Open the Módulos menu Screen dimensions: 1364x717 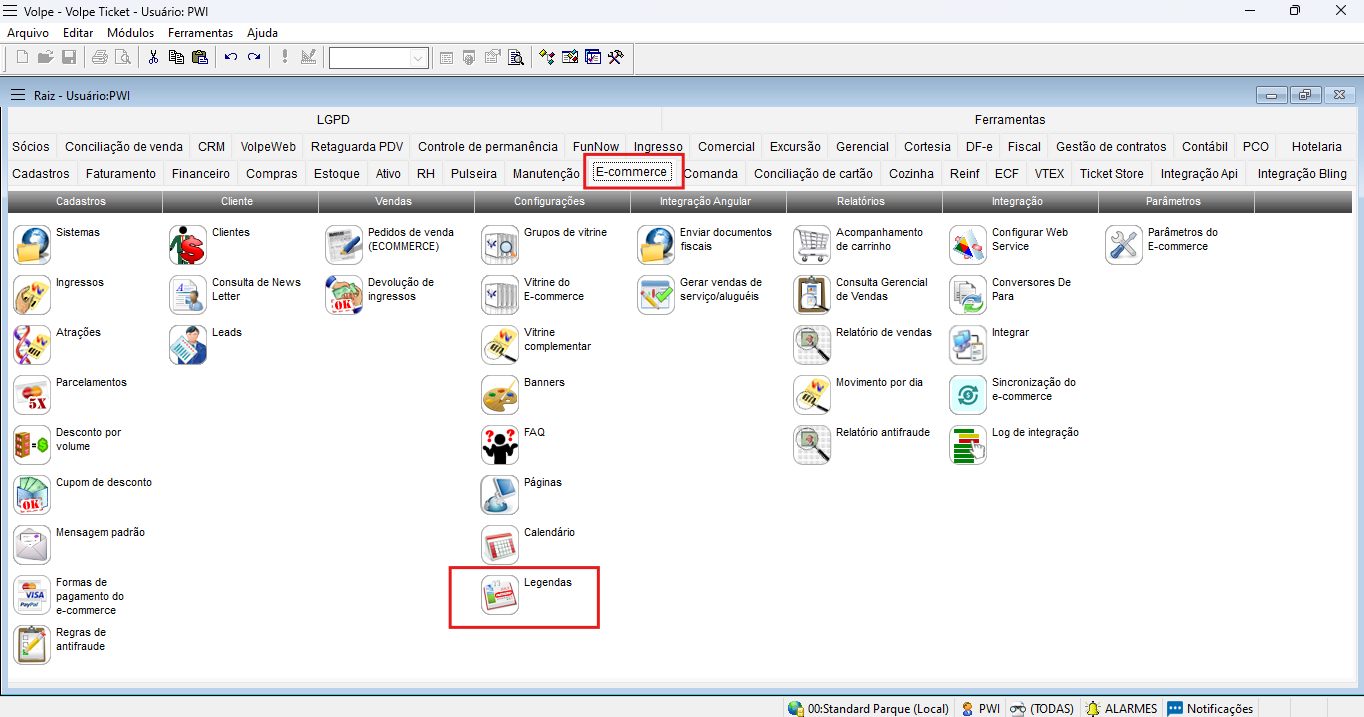(x=130, y=33)
